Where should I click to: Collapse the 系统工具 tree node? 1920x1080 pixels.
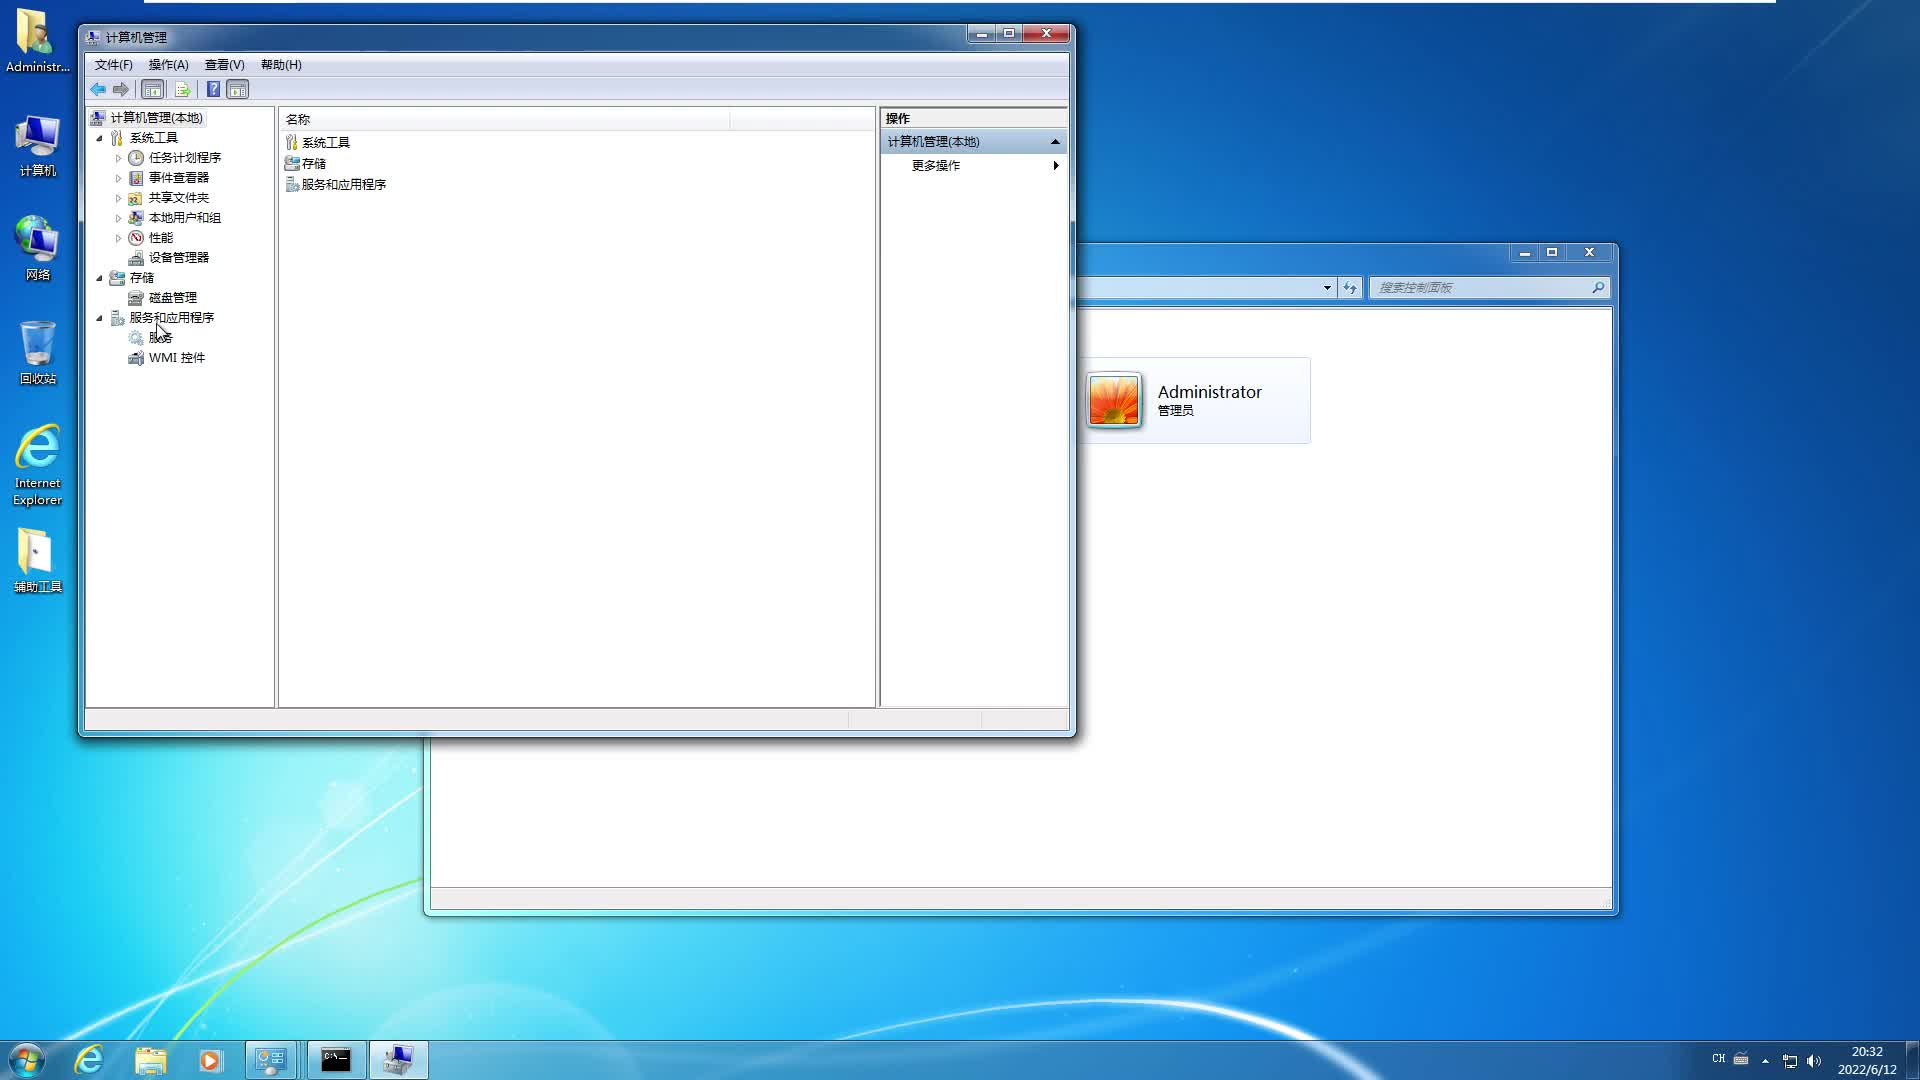(x=99, y=138)
